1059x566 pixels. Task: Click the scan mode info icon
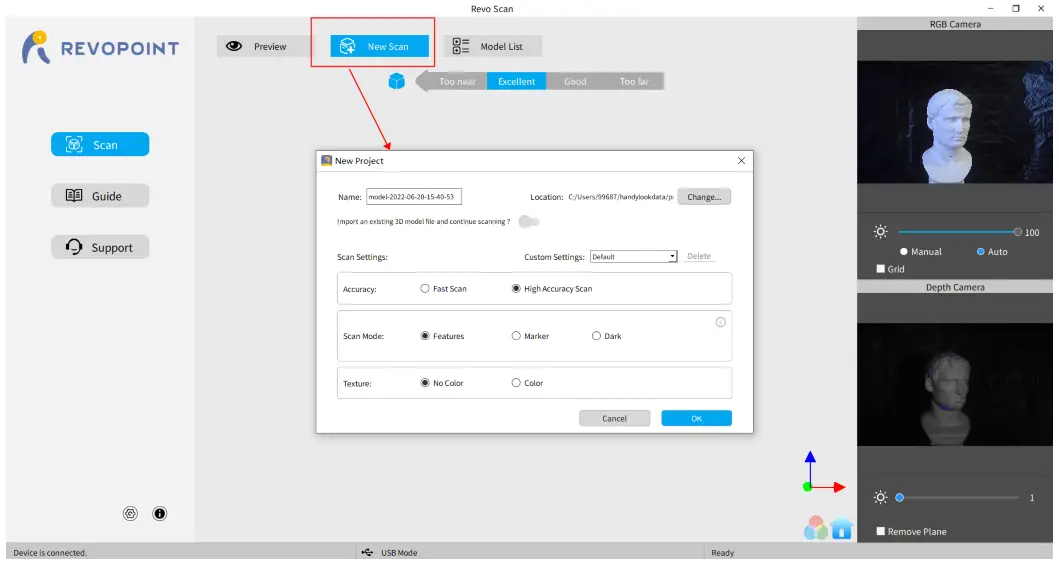coord(721,322)
